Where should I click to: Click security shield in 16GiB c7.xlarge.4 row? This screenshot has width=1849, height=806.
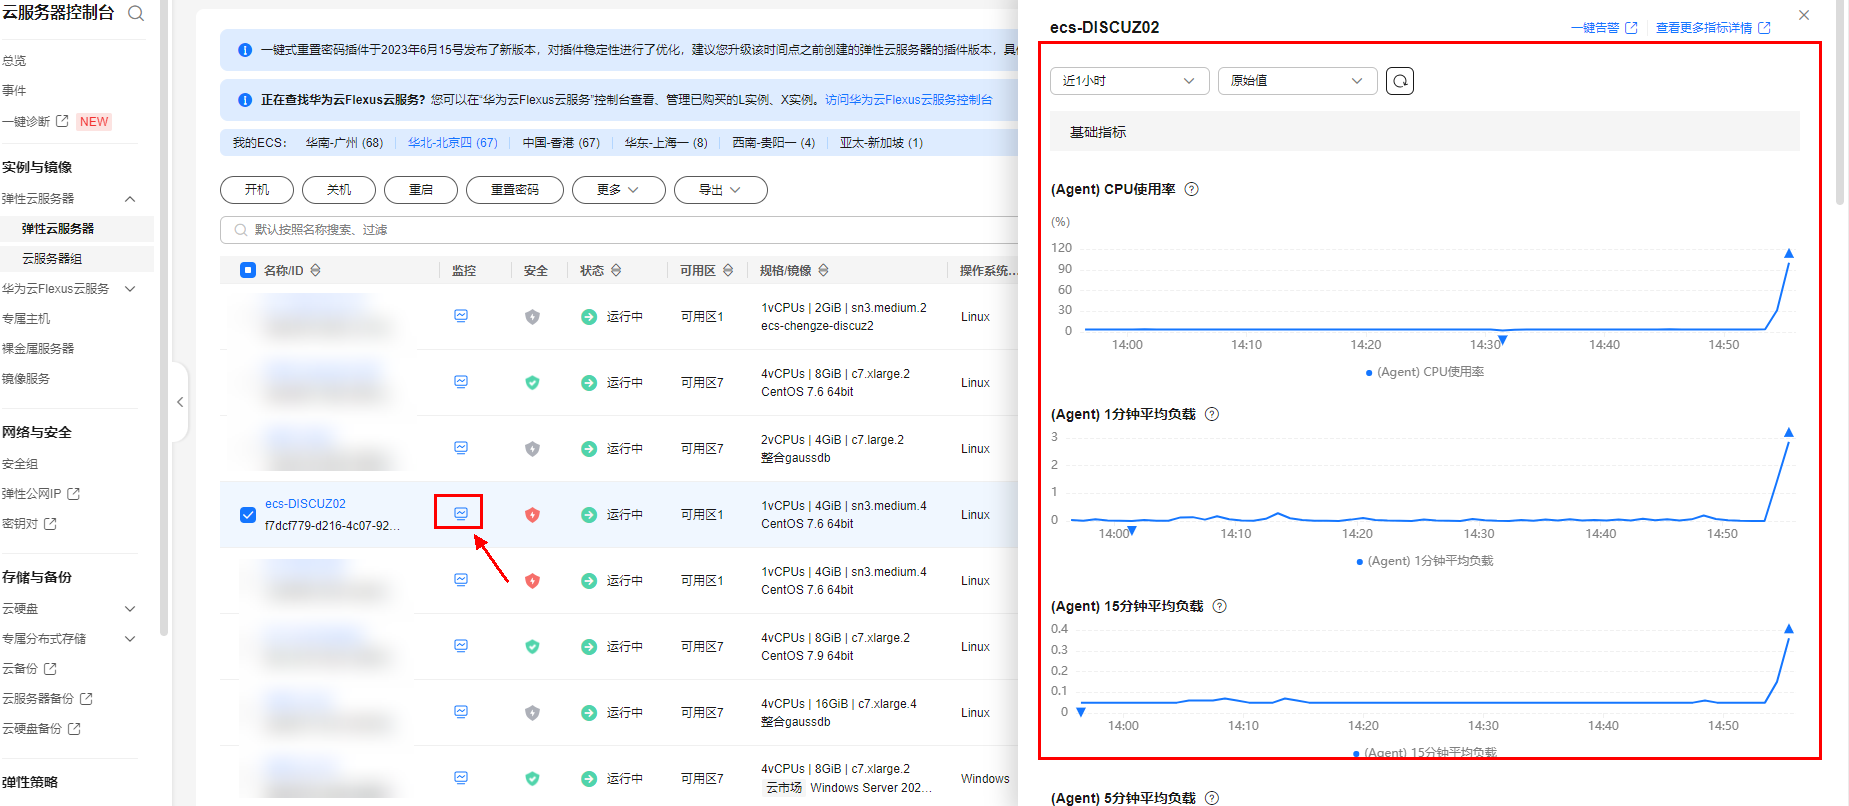pyautogui.click(x=532, y=713)
